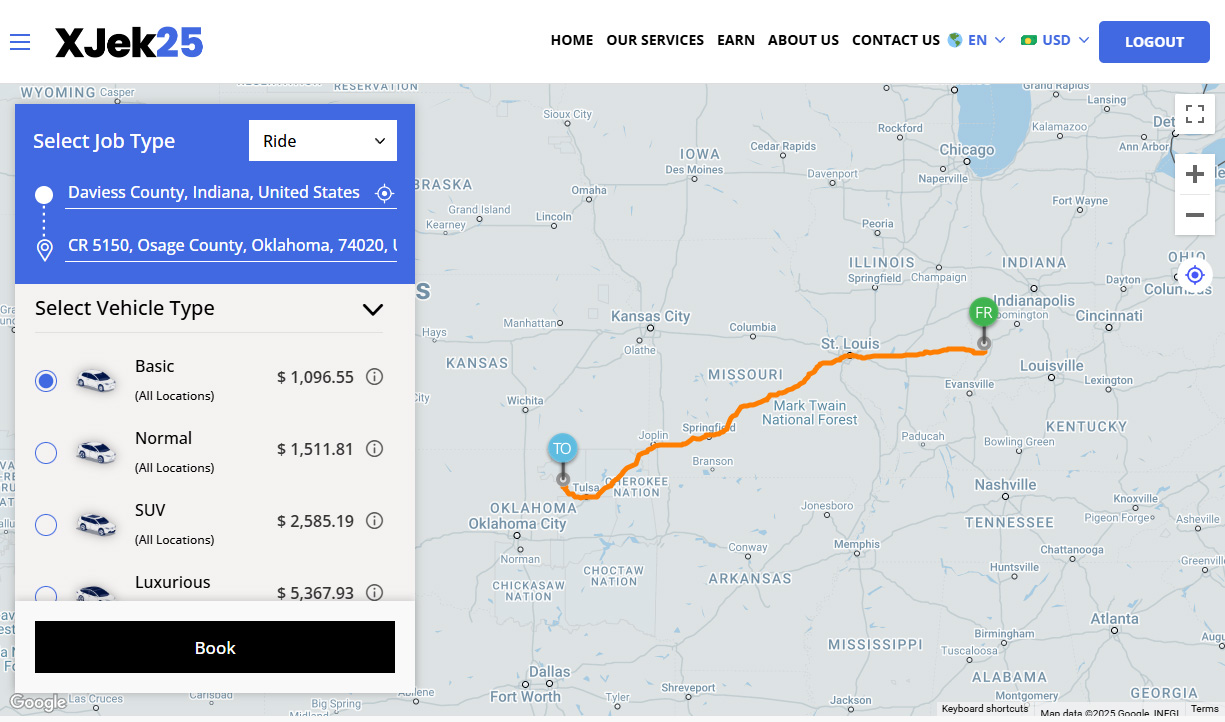1225x722 pixels.
Task: Zoom in on the map
Action: point(1194,175)
